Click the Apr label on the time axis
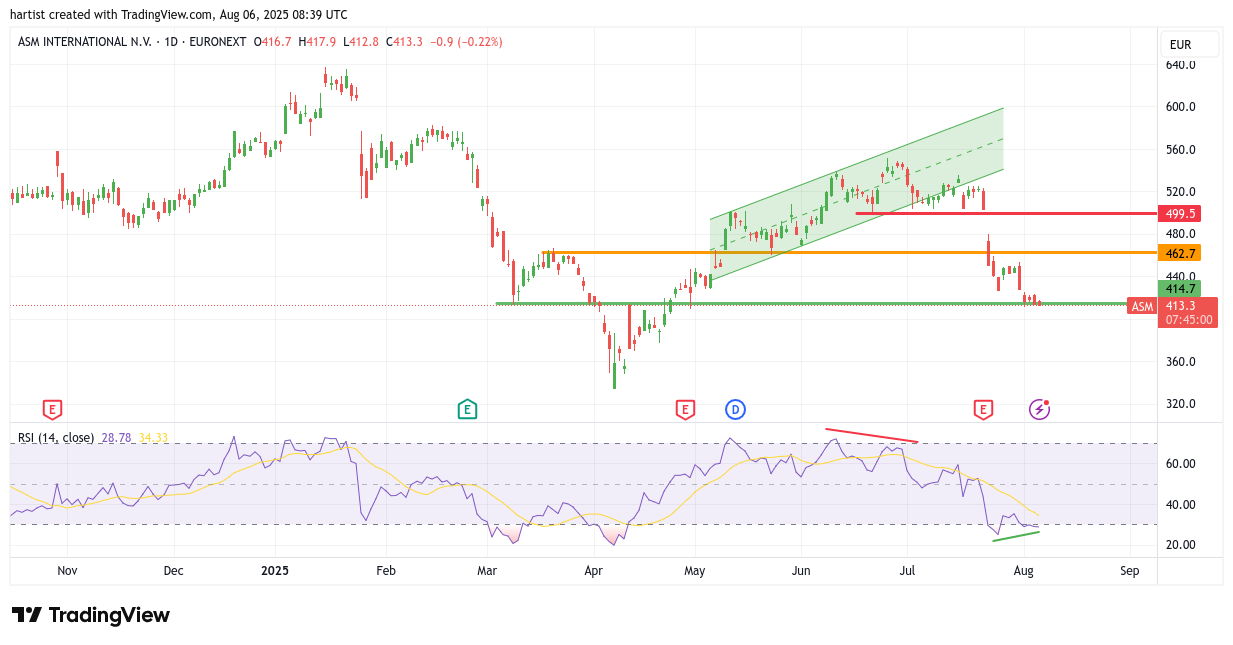This screenshot has height=645, width=1233. pyautogui.click(x=593, y=571)
